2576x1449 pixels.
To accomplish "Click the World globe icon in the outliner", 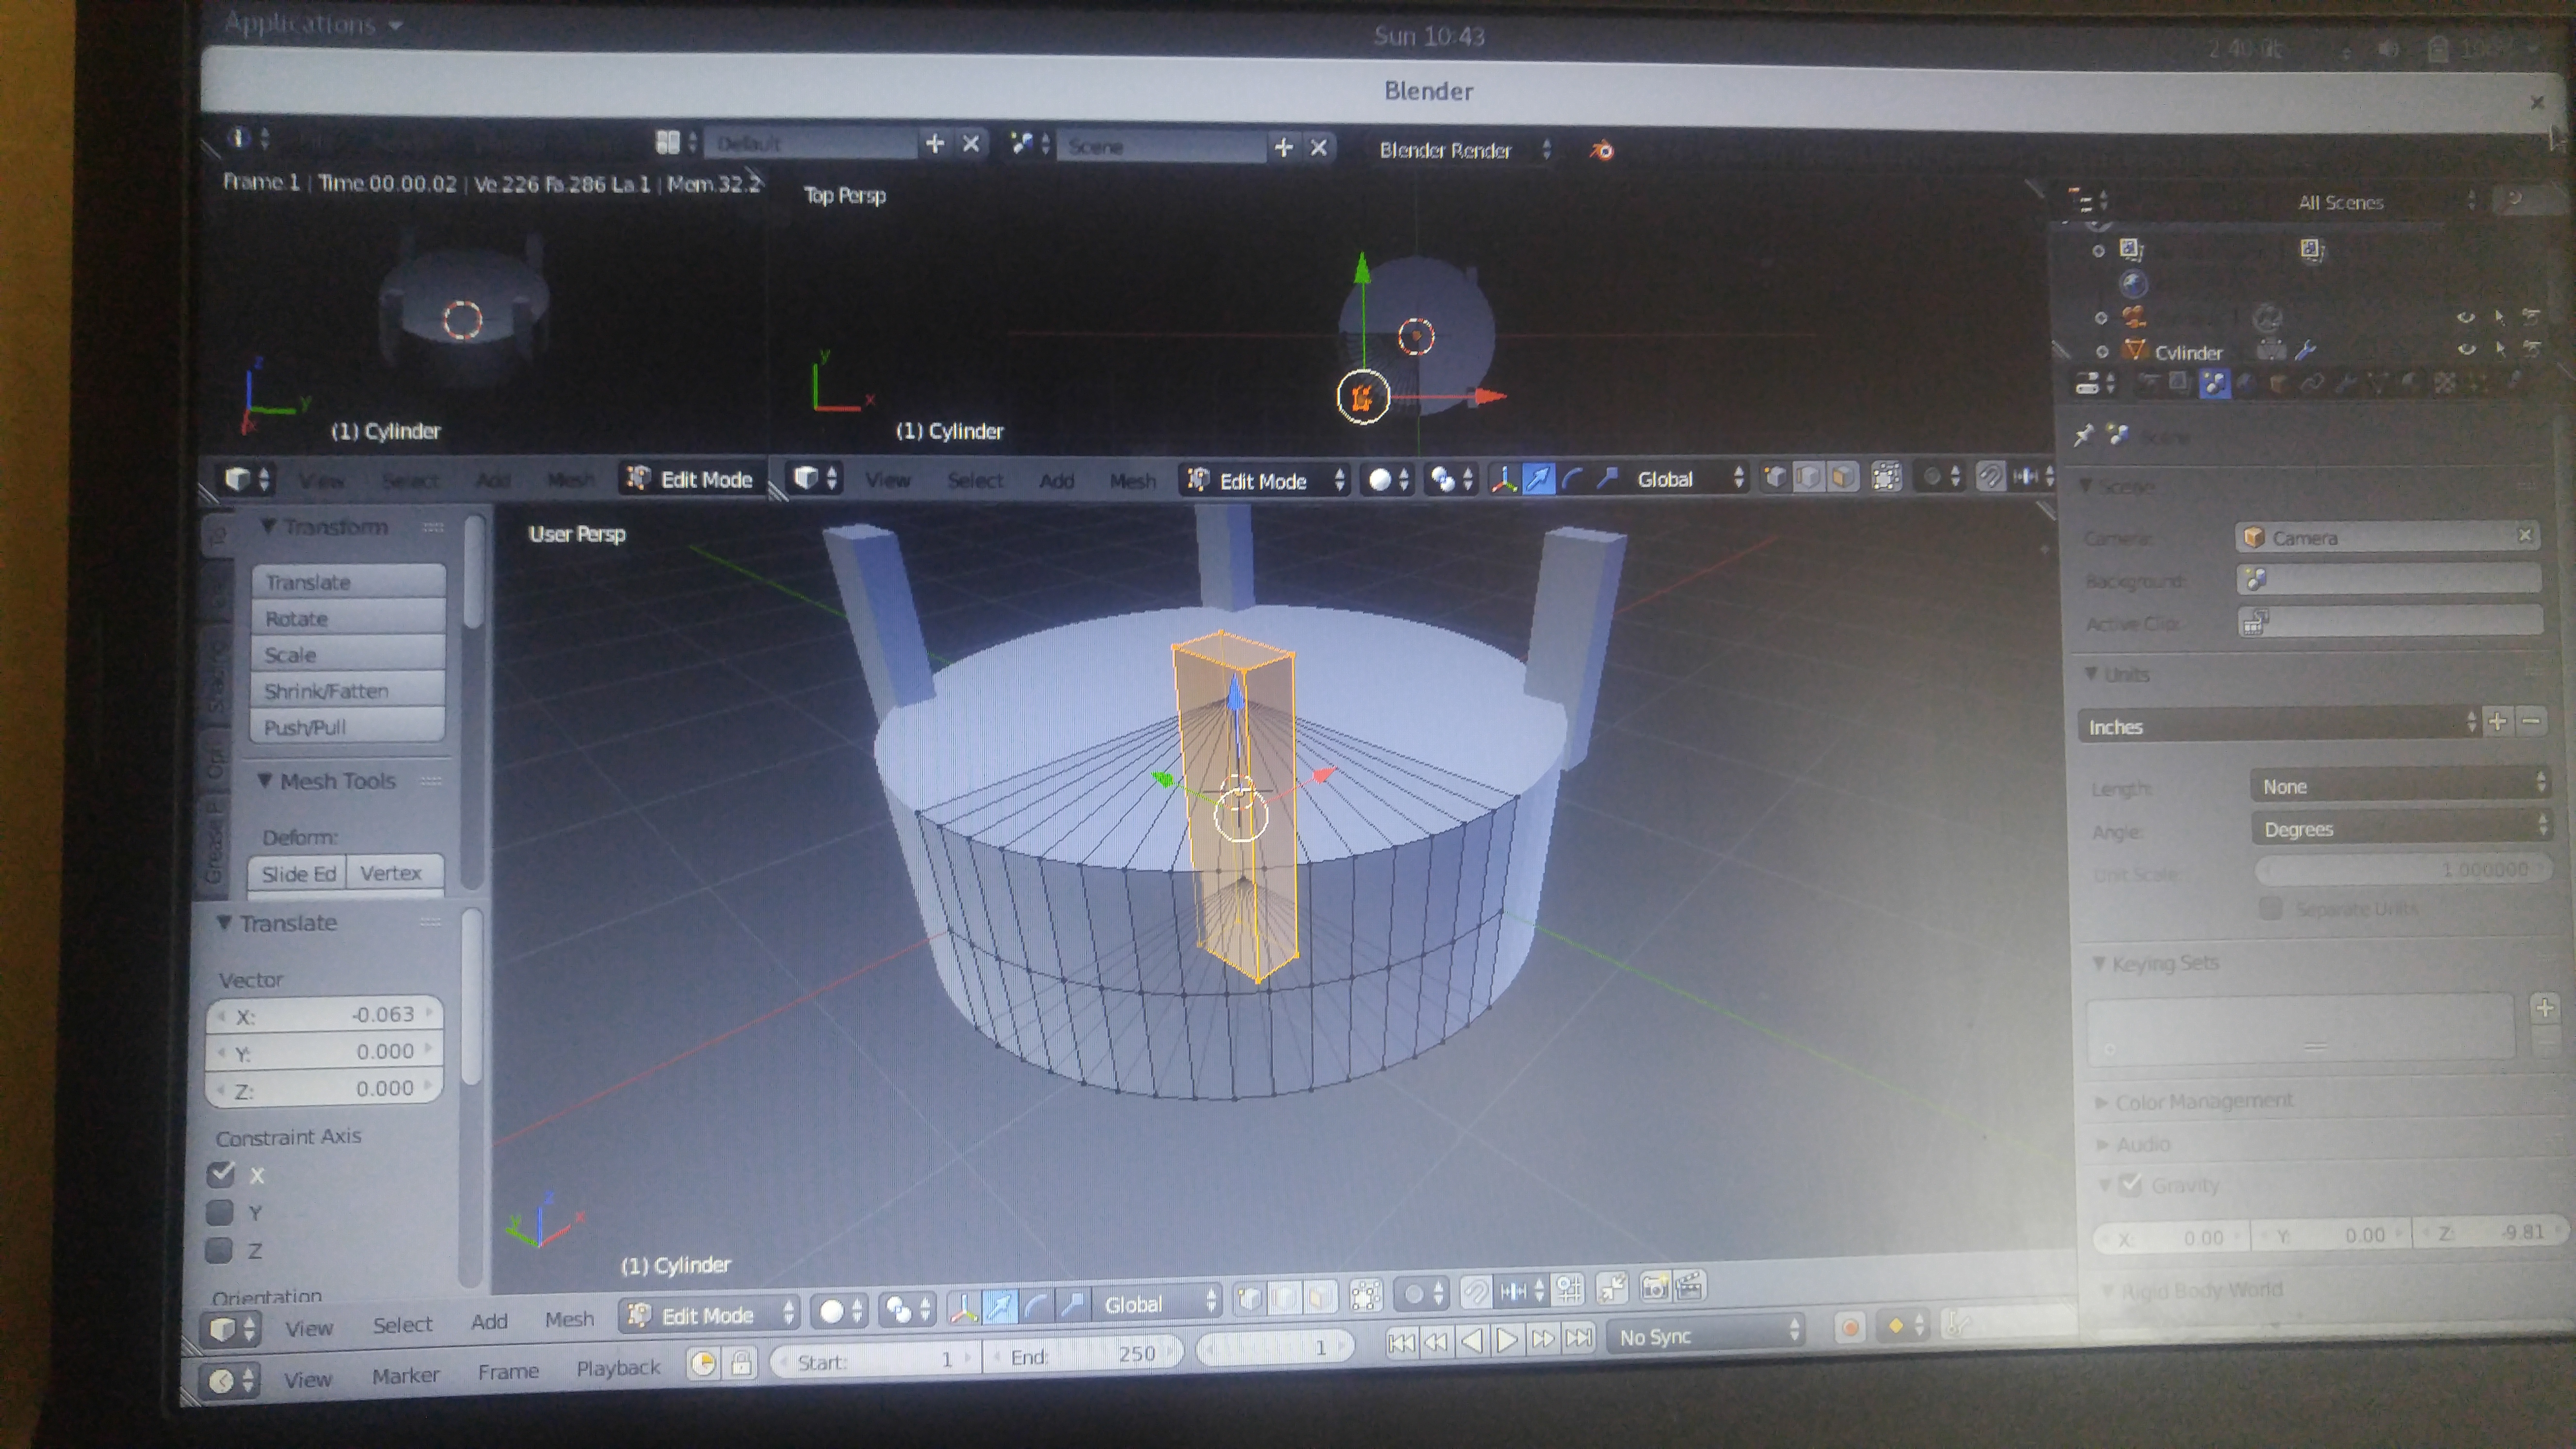I will click(x=2134, y=284).
